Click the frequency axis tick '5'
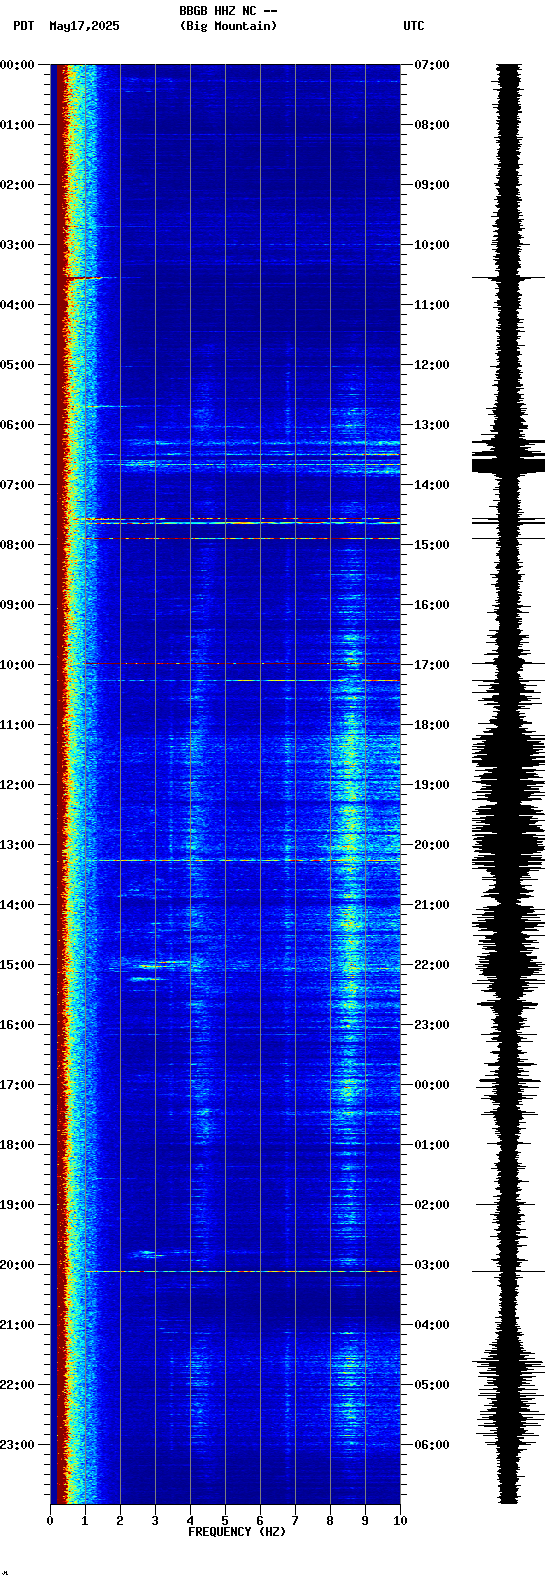Viewport: 552px width, 1584px height. 225,1521
